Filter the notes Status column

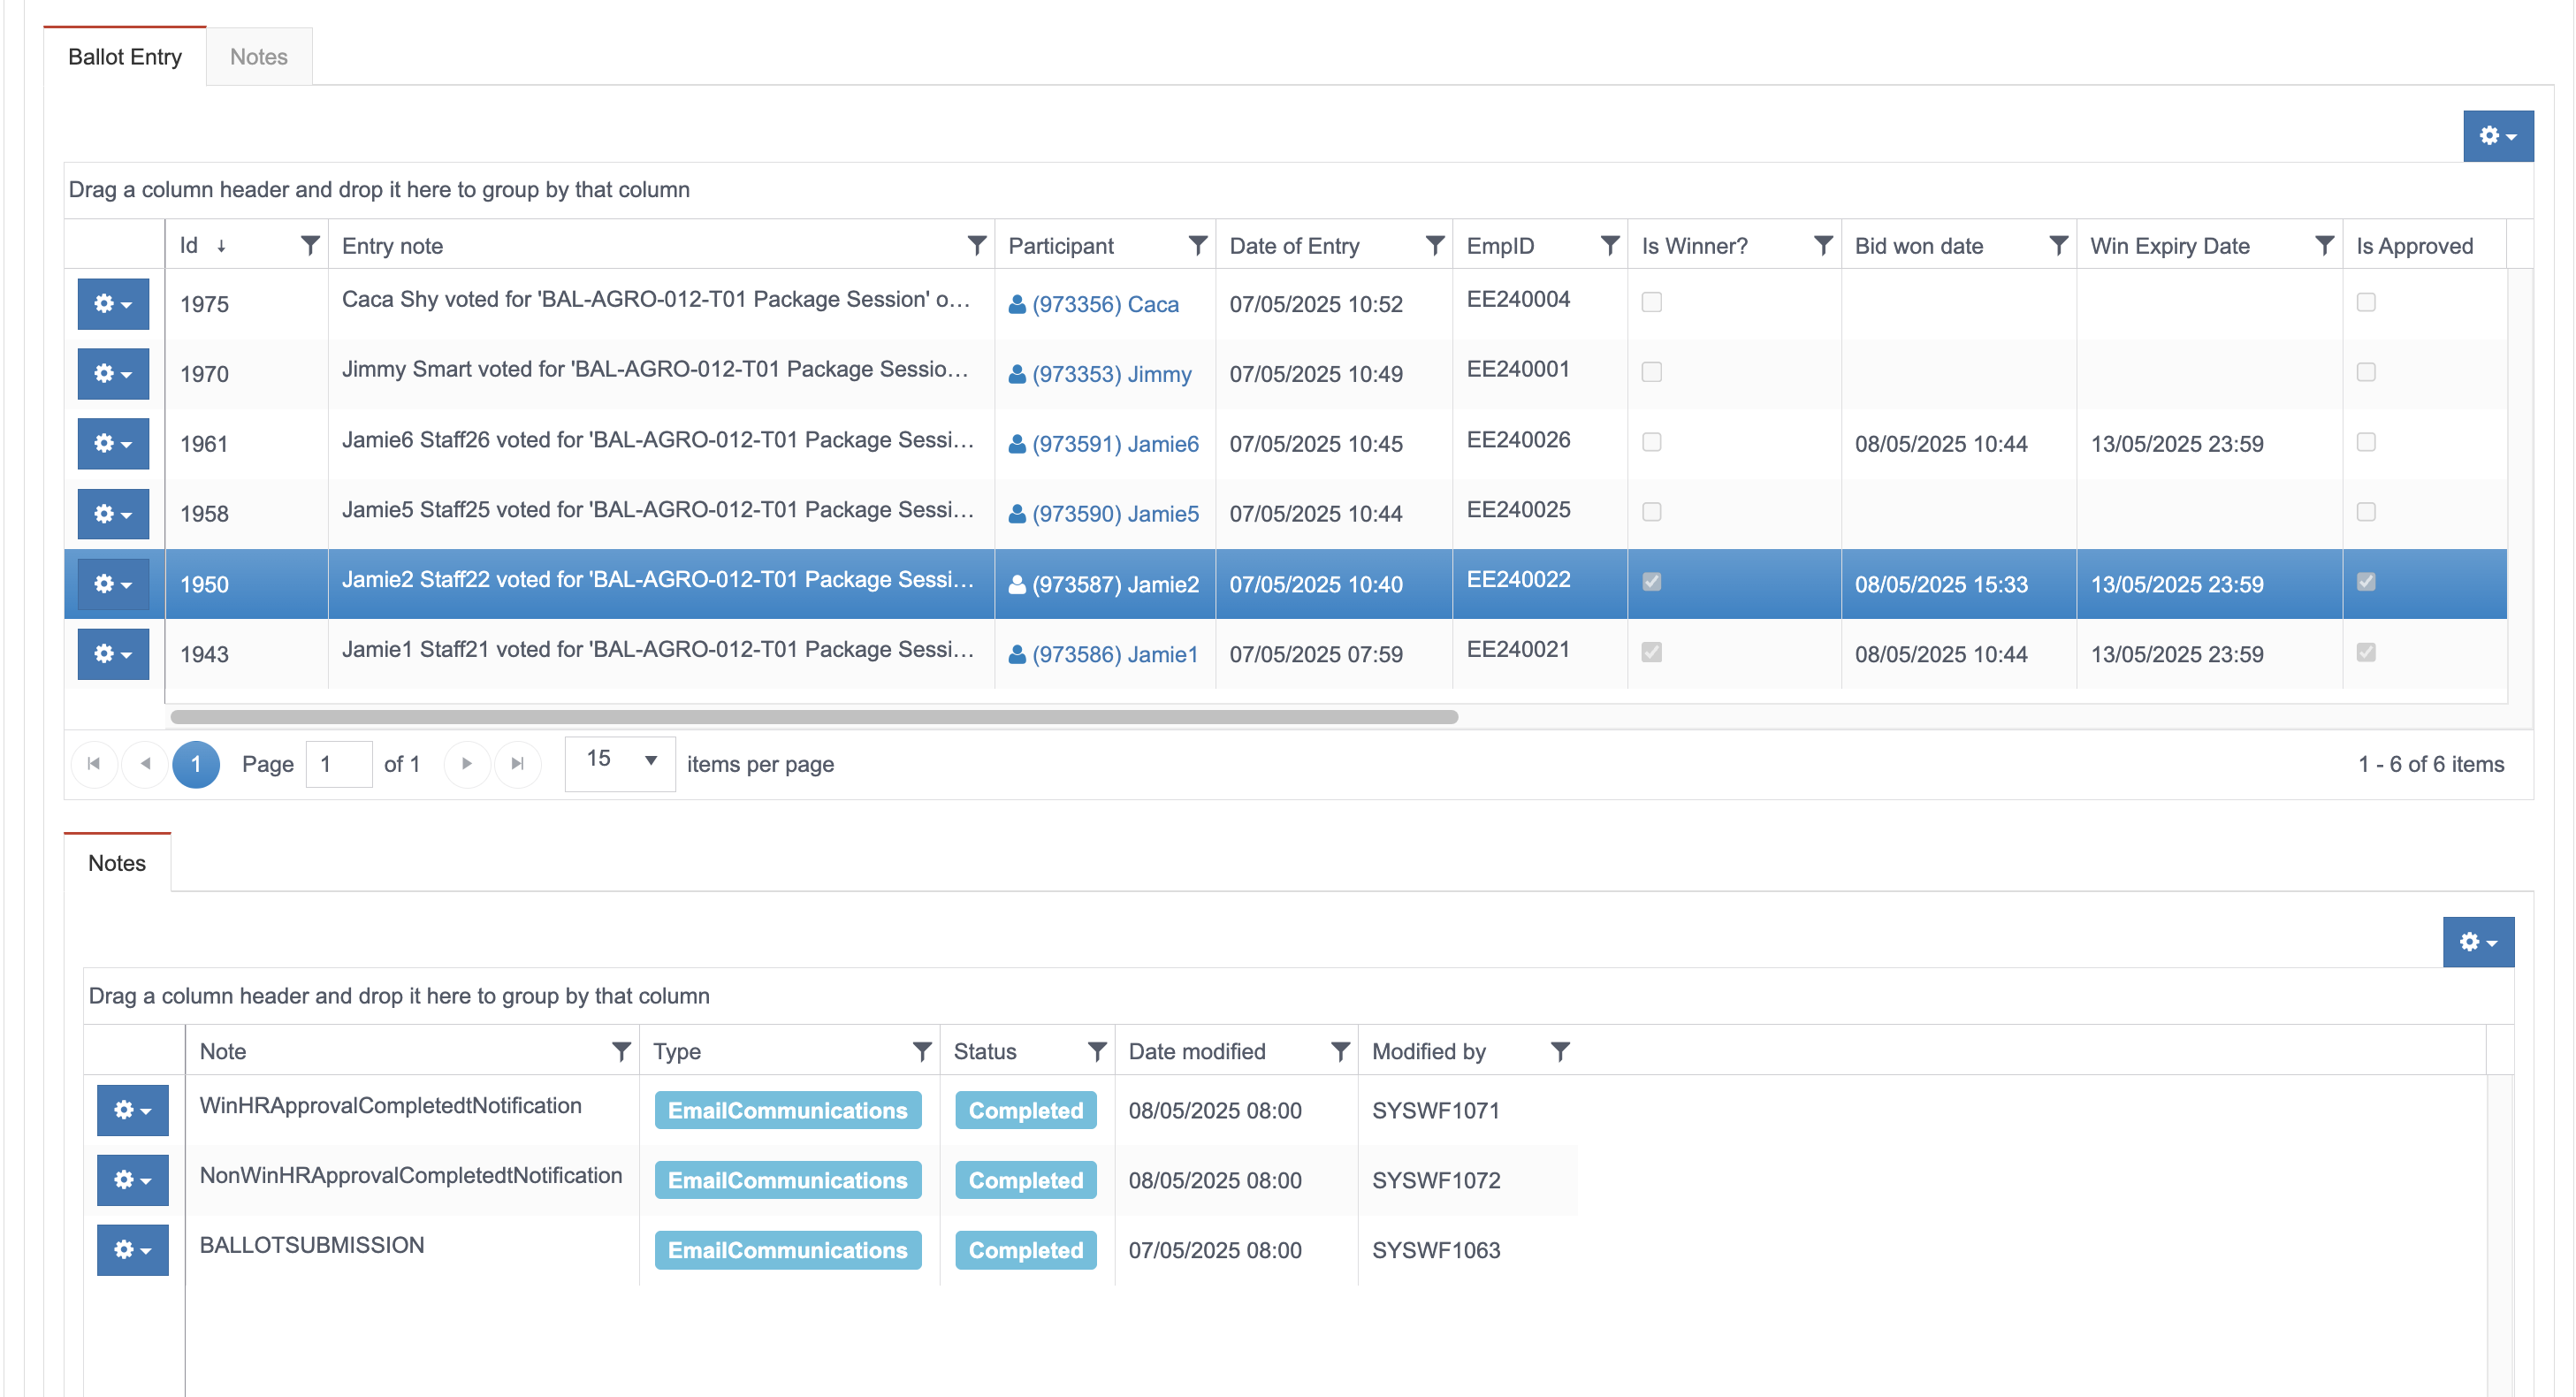tap(1096, 1051)
